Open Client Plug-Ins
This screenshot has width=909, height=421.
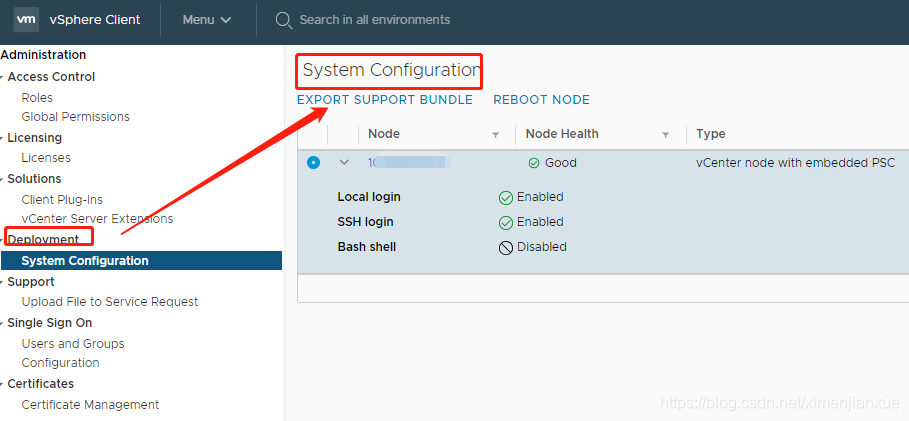pyautogui.click(x=62, y=199)
